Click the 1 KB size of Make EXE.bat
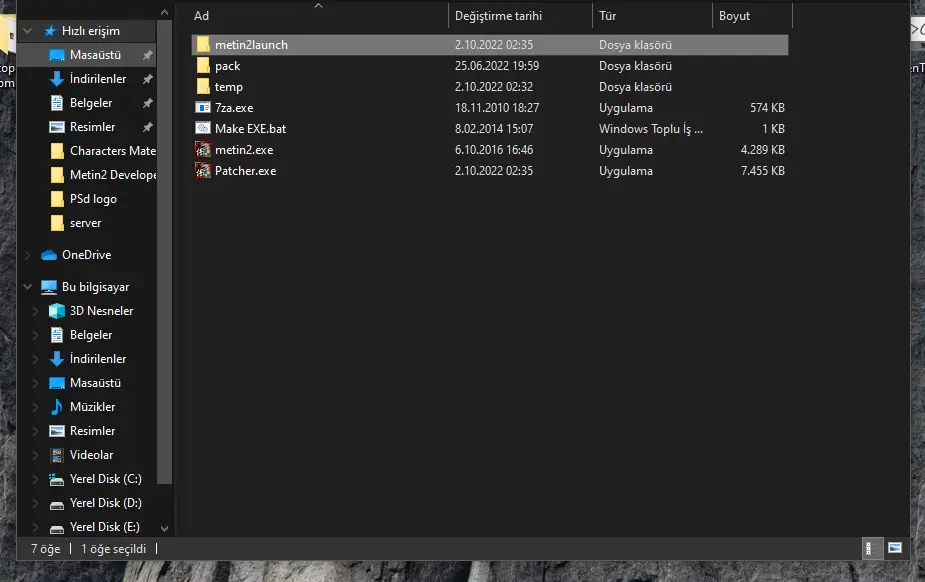Screen dimensions: 925x582 (773, 129)
